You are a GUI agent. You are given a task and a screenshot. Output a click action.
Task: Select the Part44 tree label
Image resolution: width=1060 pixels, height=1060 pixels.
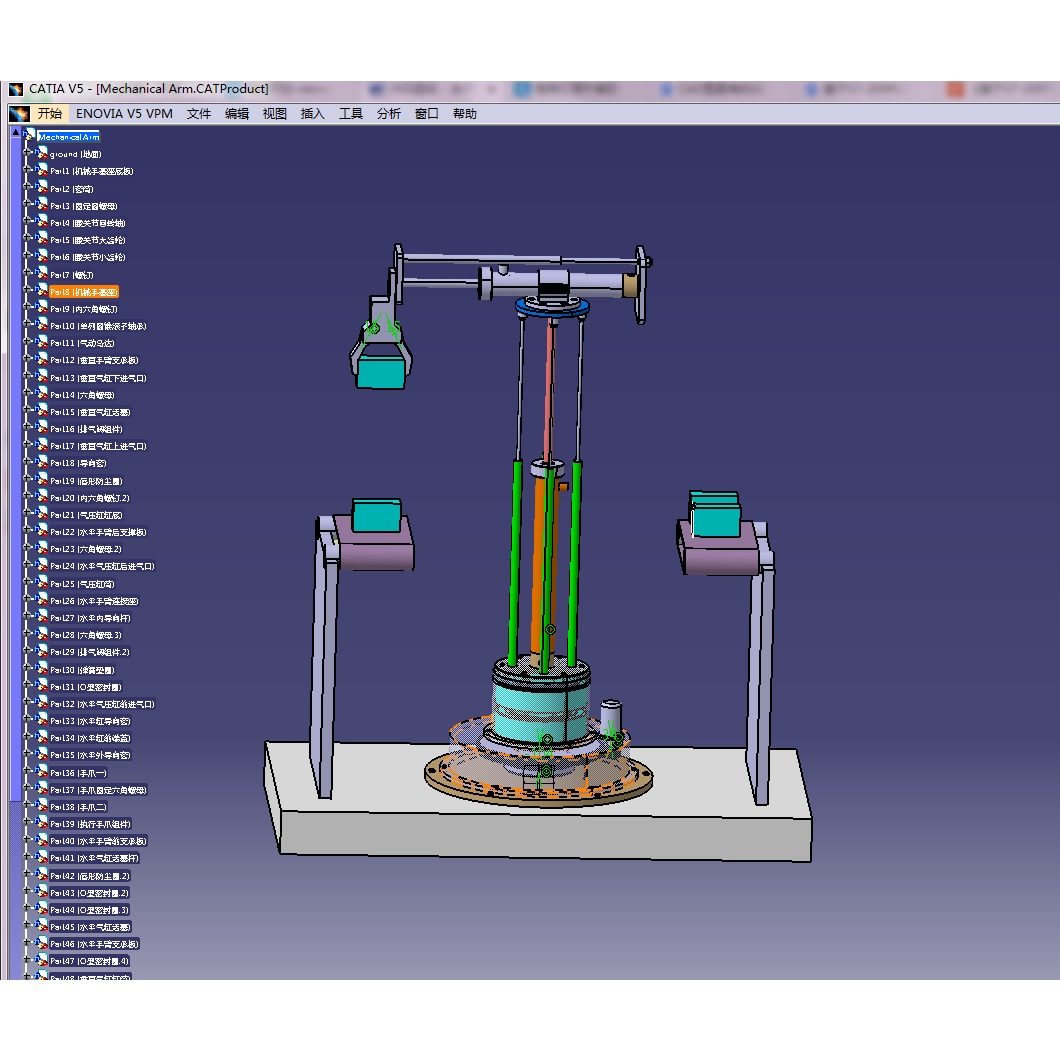[89, 911]
